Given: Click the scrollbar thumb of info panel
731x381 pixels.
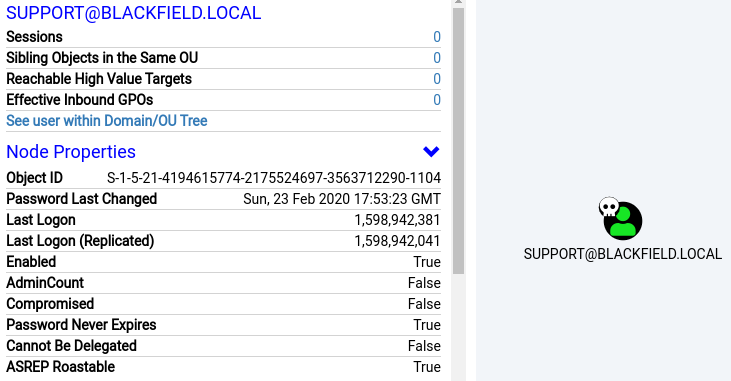Looking at the screenshot, I should pyautogui.click(x=458, y=141).
